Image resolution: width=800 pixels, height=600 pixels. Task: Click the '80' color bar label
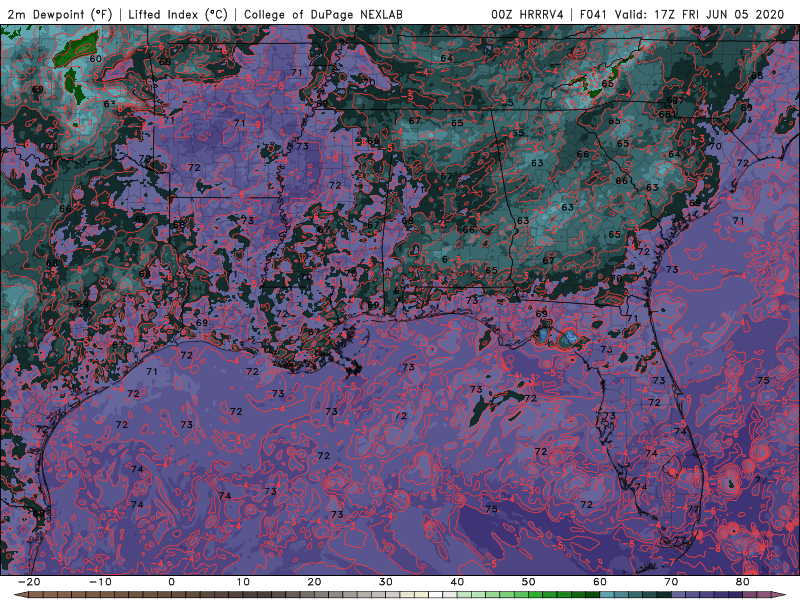click(743, 582)
